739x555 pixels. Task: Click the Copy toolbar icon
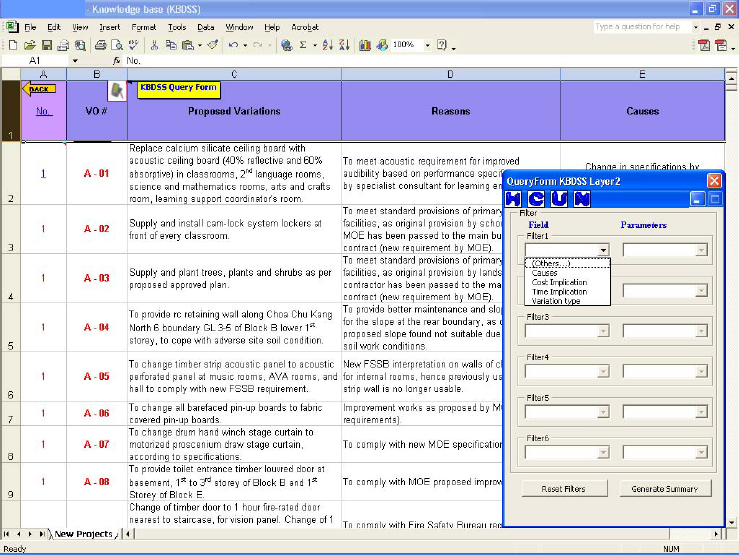171,45
